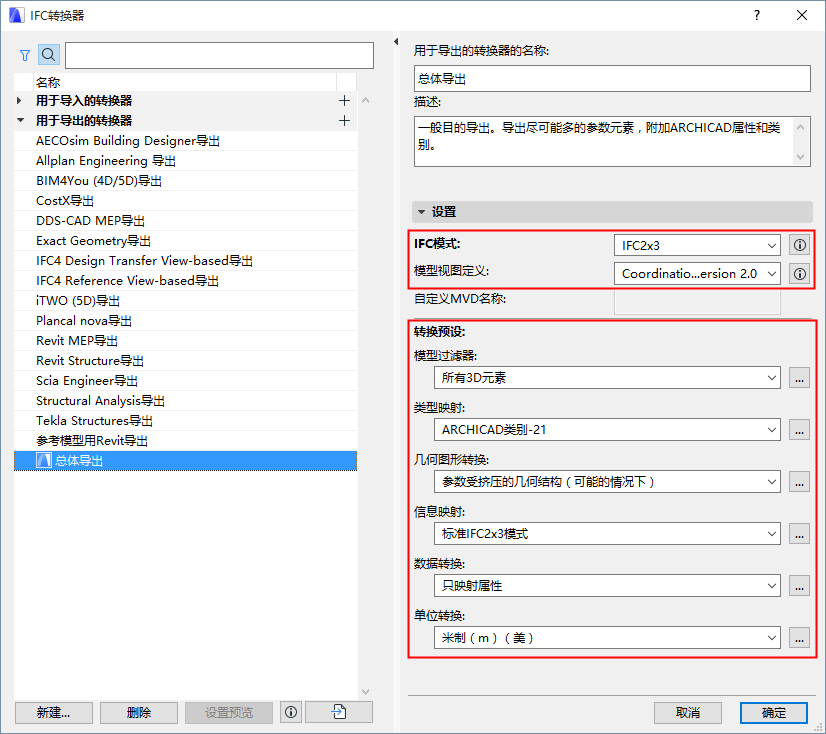
Task: Activate the search magnifier icon
Action: (48, 55)
